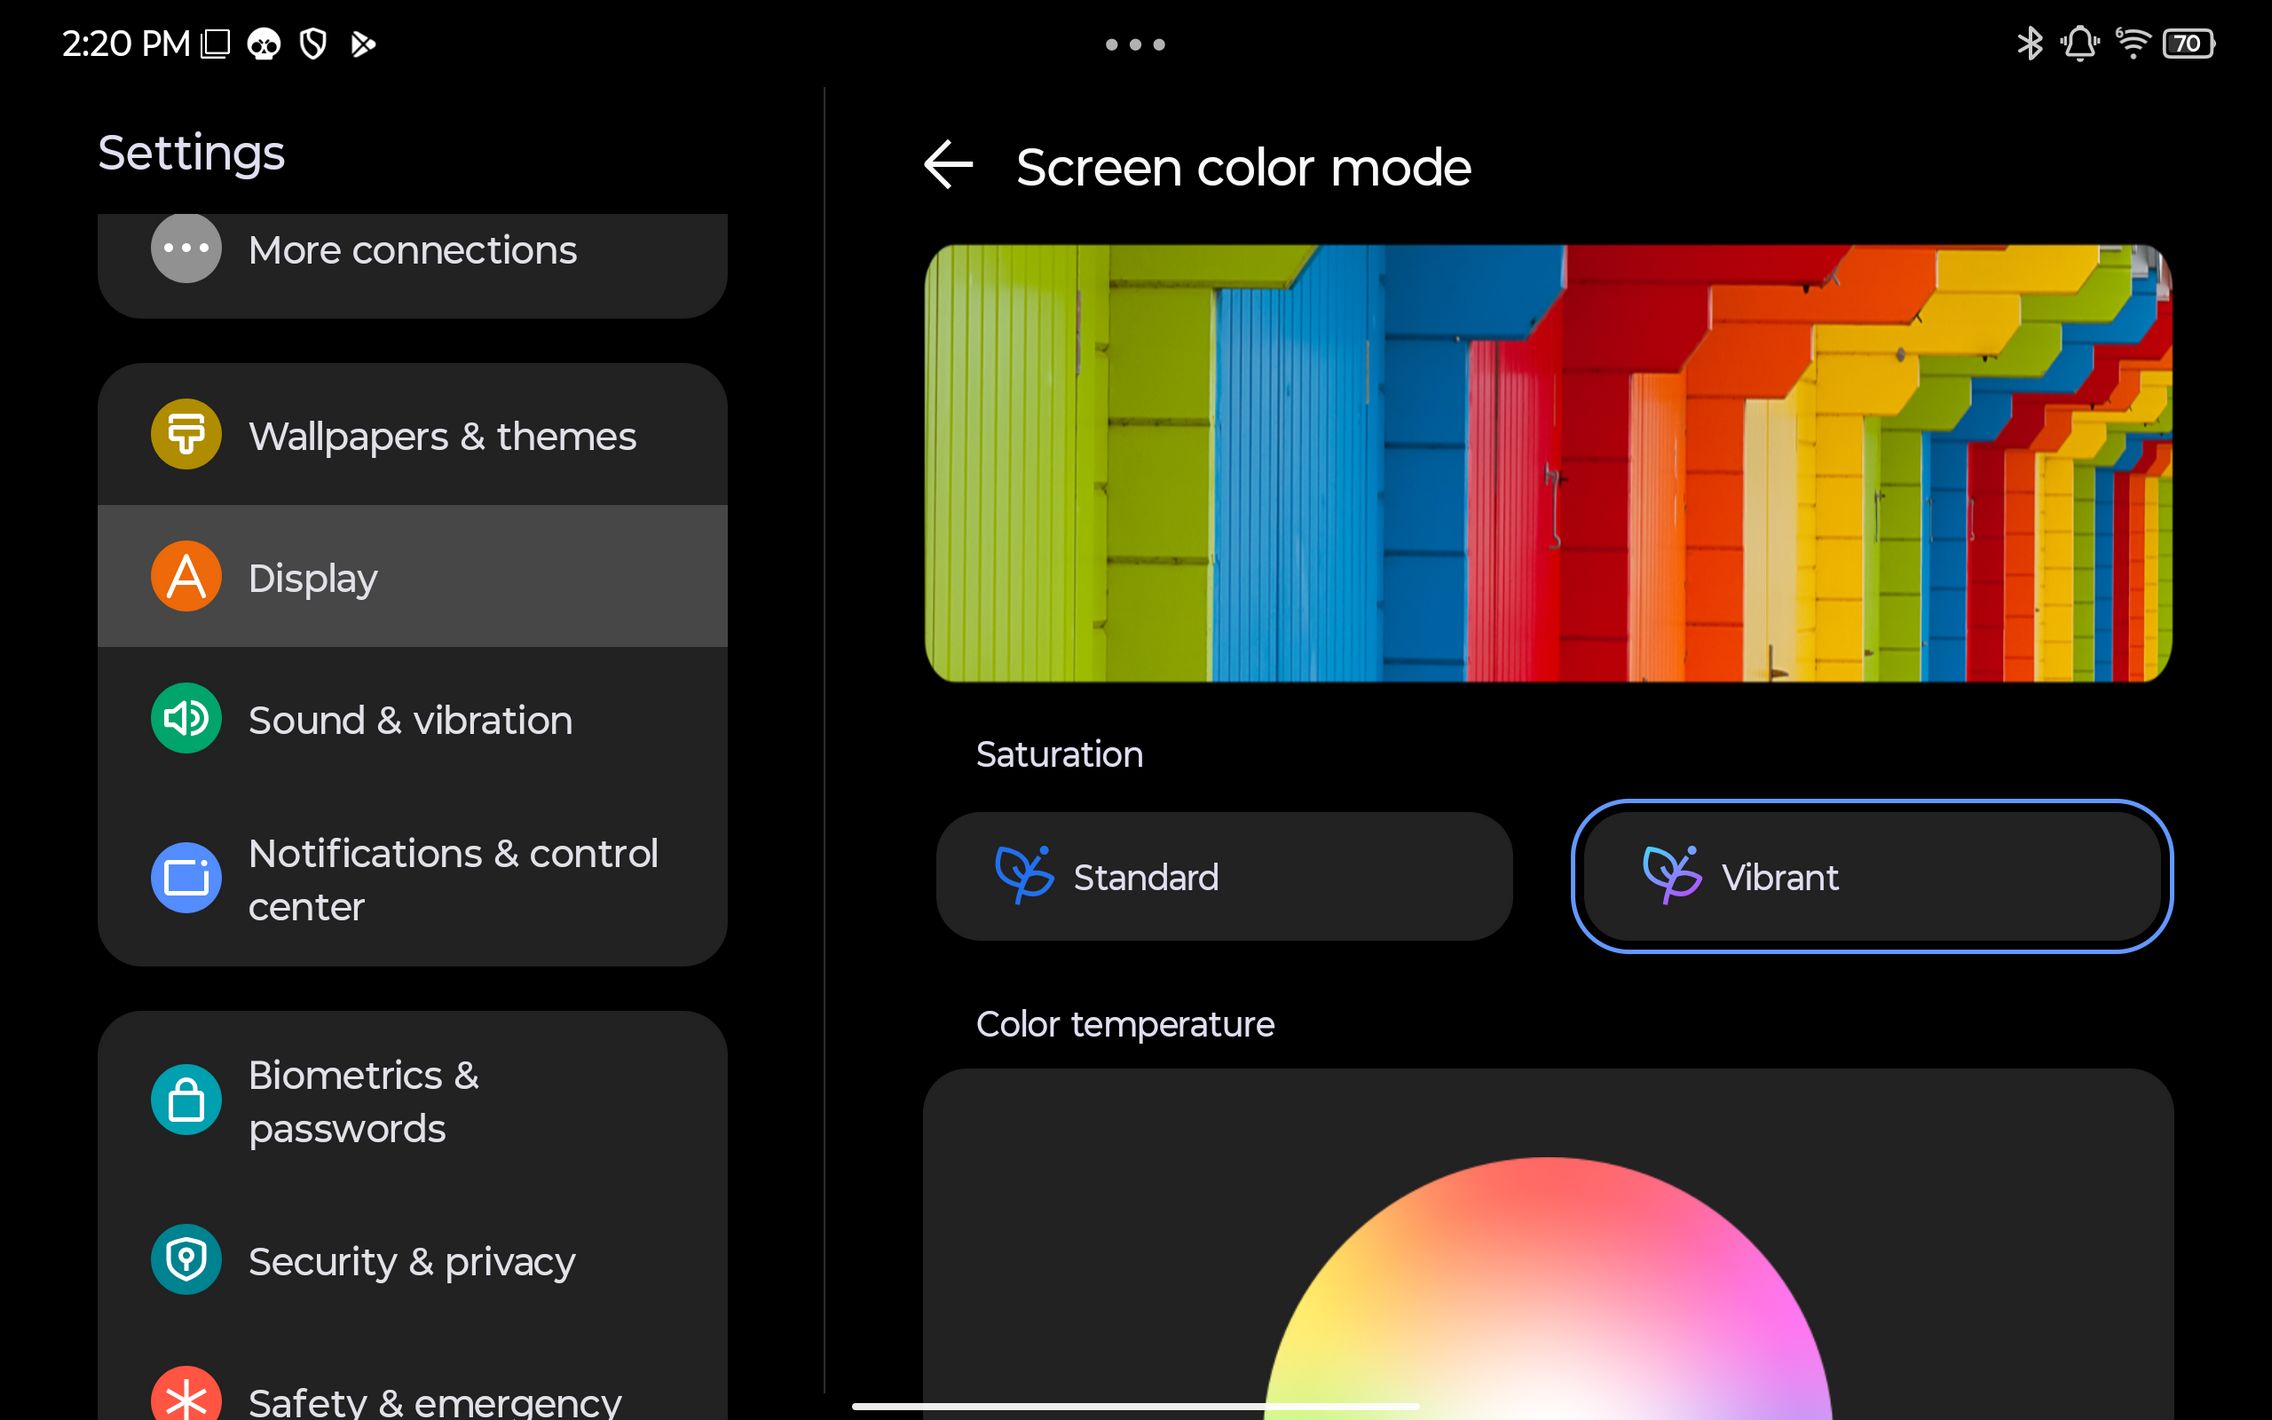The height and width of the screenshot is (1420, 2272).
Task: Tap the three-dot handle at top center
Action: coord(1135,45)
